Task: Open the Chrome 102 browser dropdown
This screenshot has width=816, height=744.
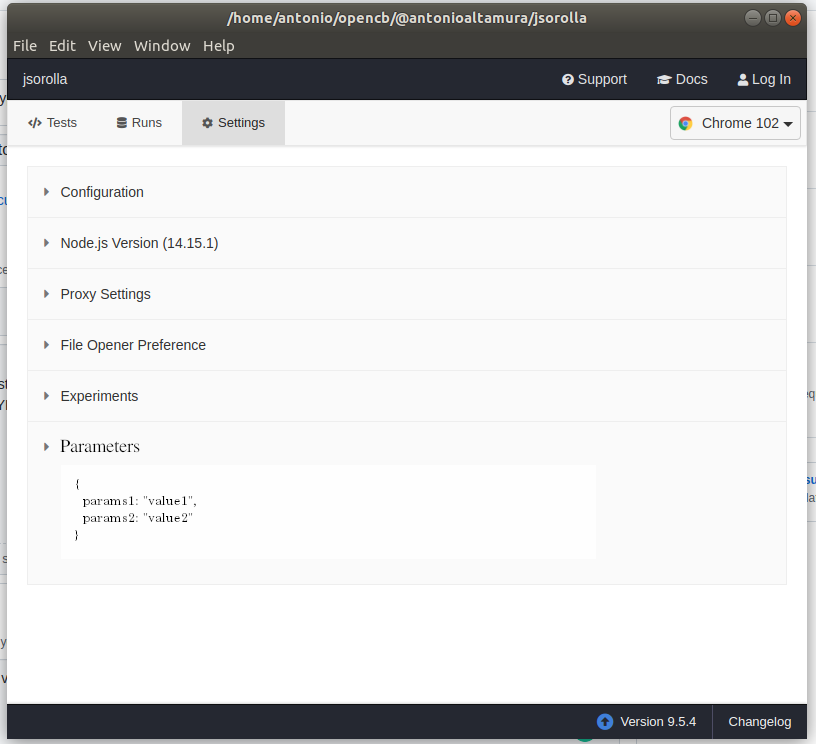Action: click(735, 123)
